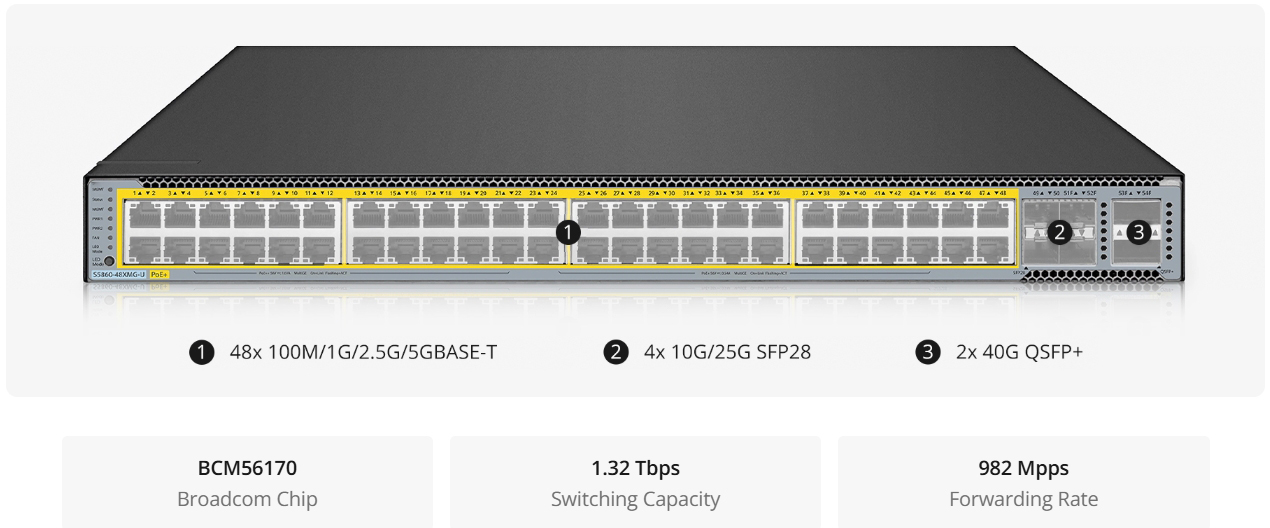Screen dimensions: 1270x528
Task: Click the Status LED indicator on left panel
Action: (108, 199)
